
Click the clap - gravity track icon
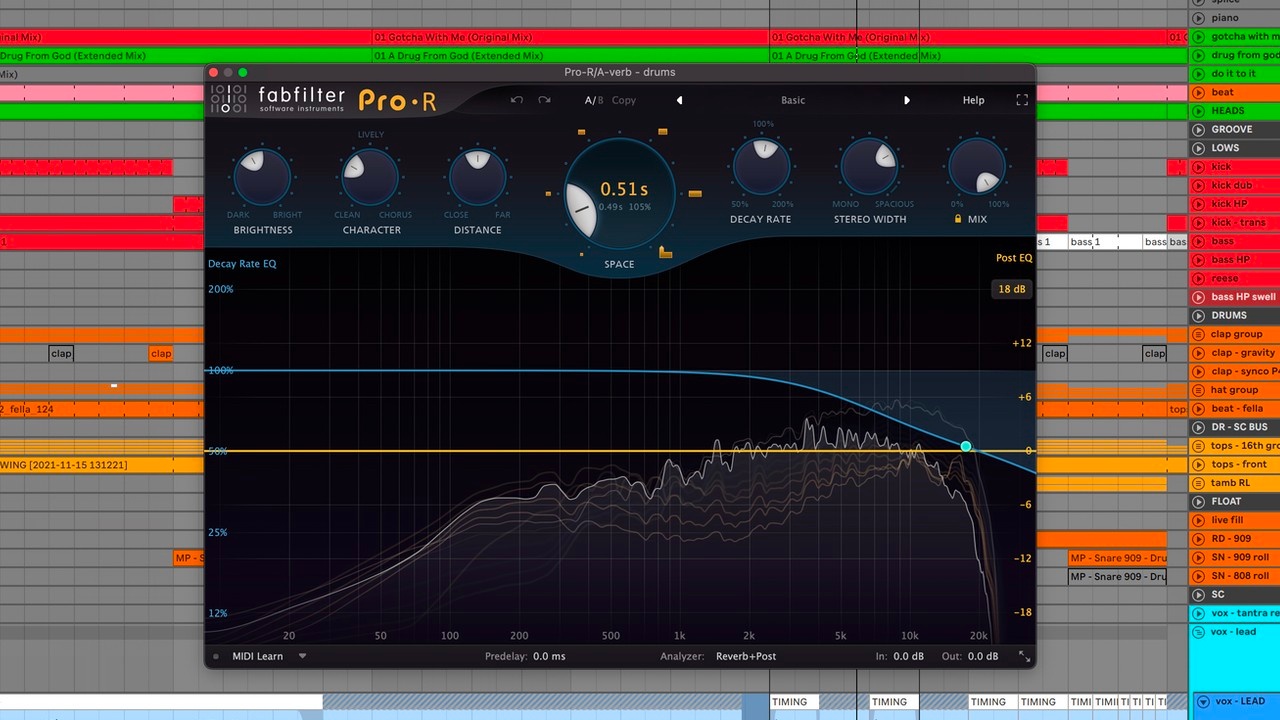[1198, 353]
